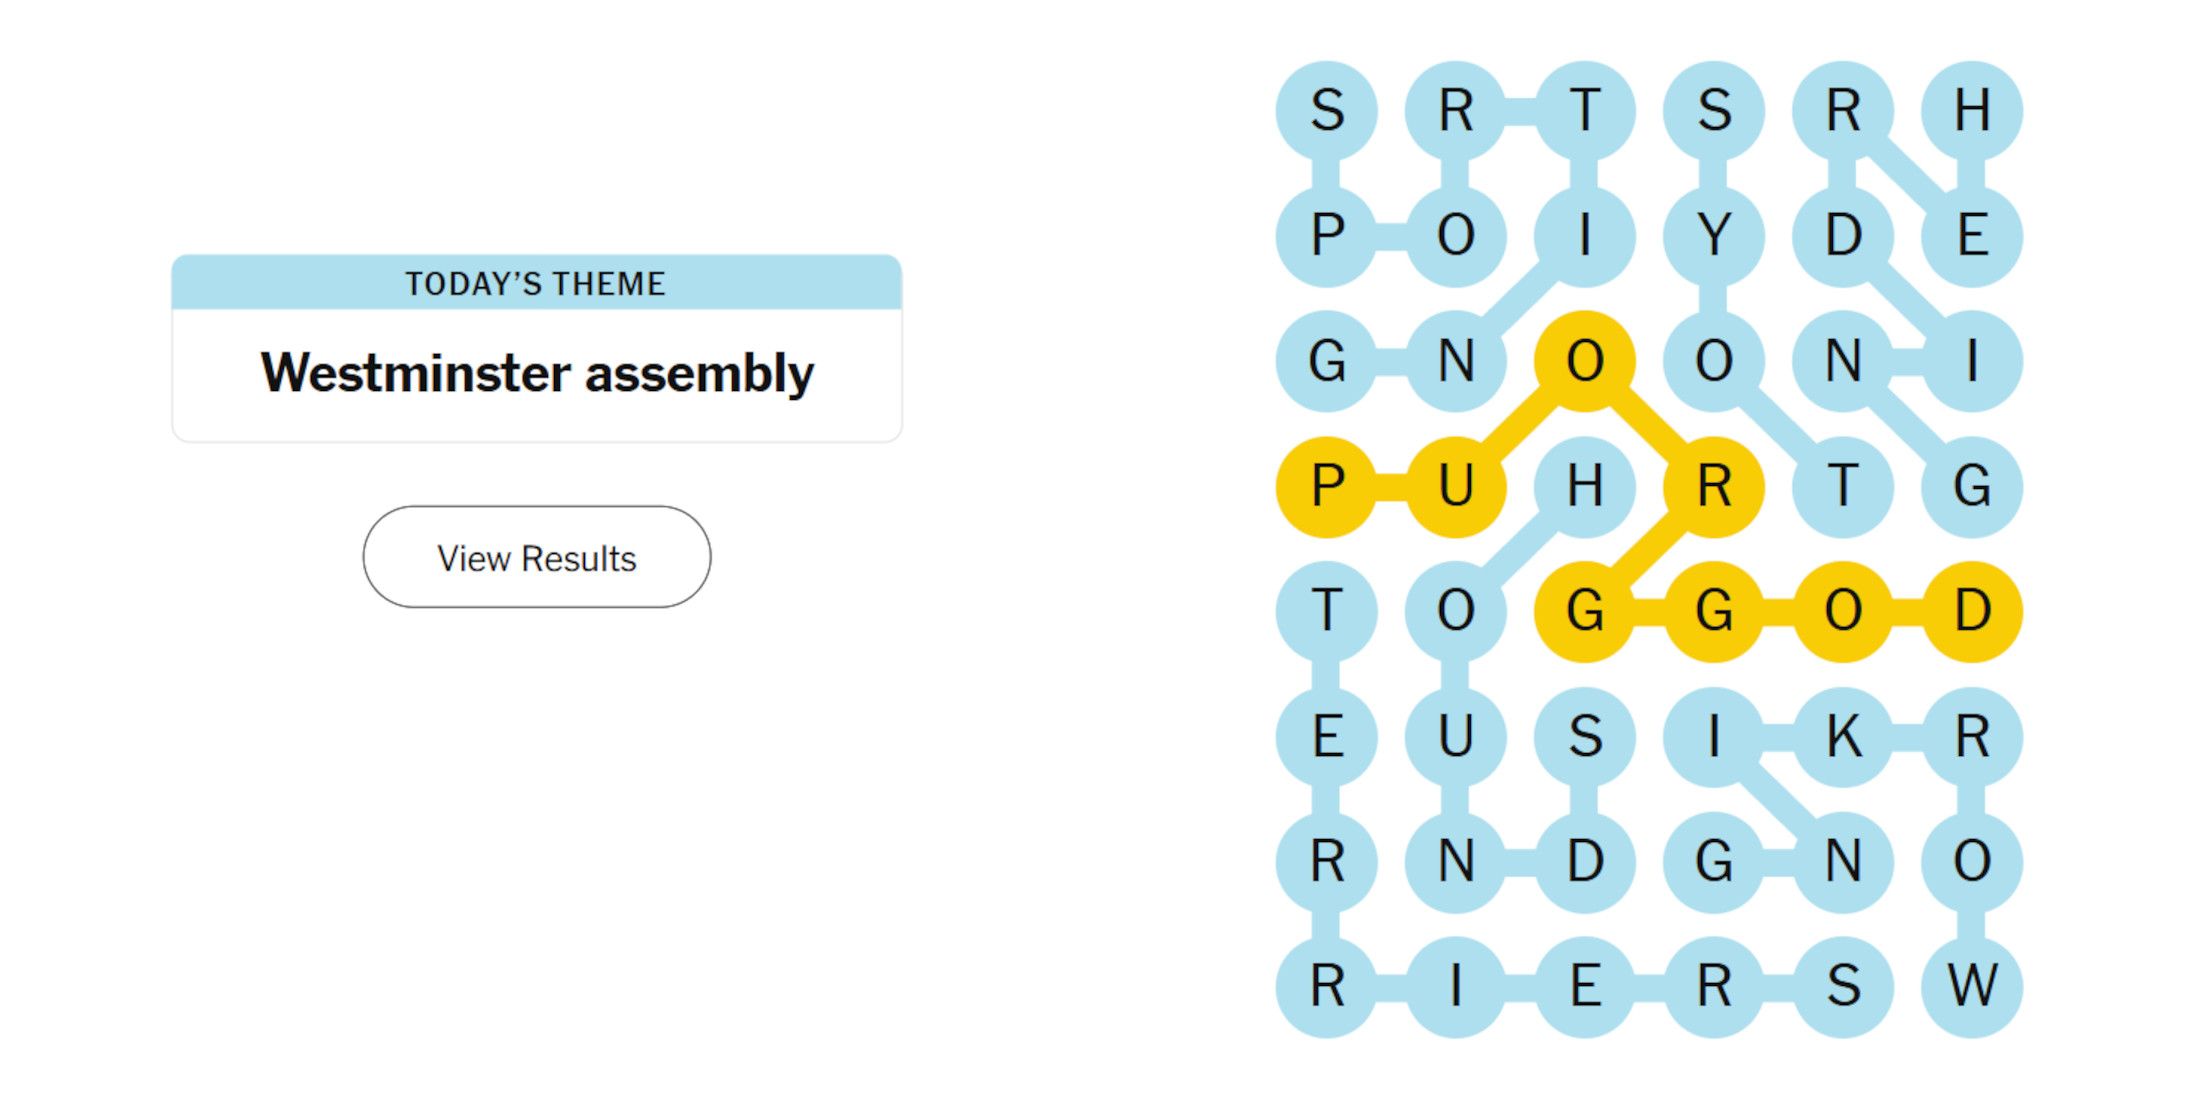Select the letter W tile

click(x=1972, y=986)
